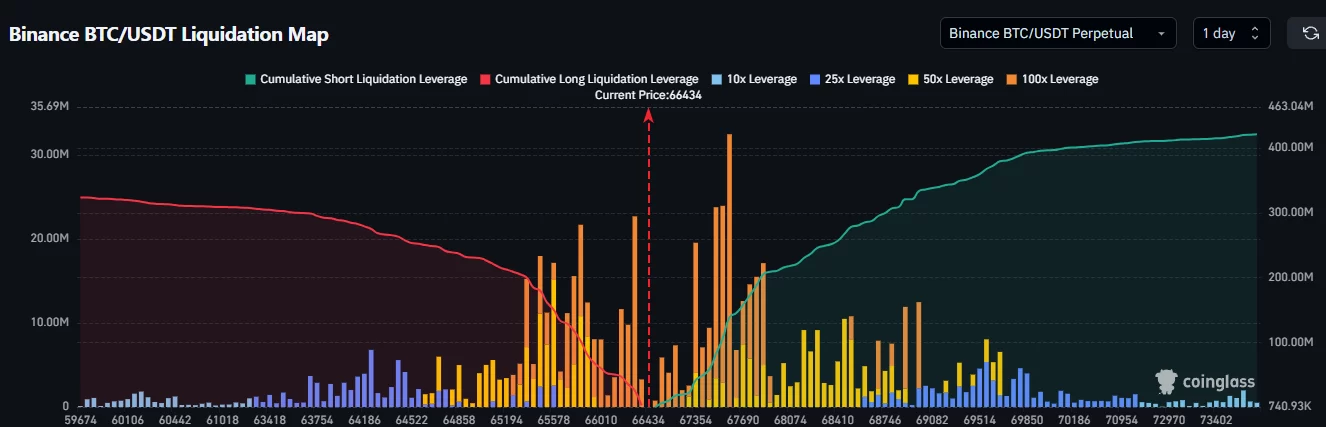
Task: Toggle Cumulative Short Liquidation Leverage legend
Action: [363, 79]
